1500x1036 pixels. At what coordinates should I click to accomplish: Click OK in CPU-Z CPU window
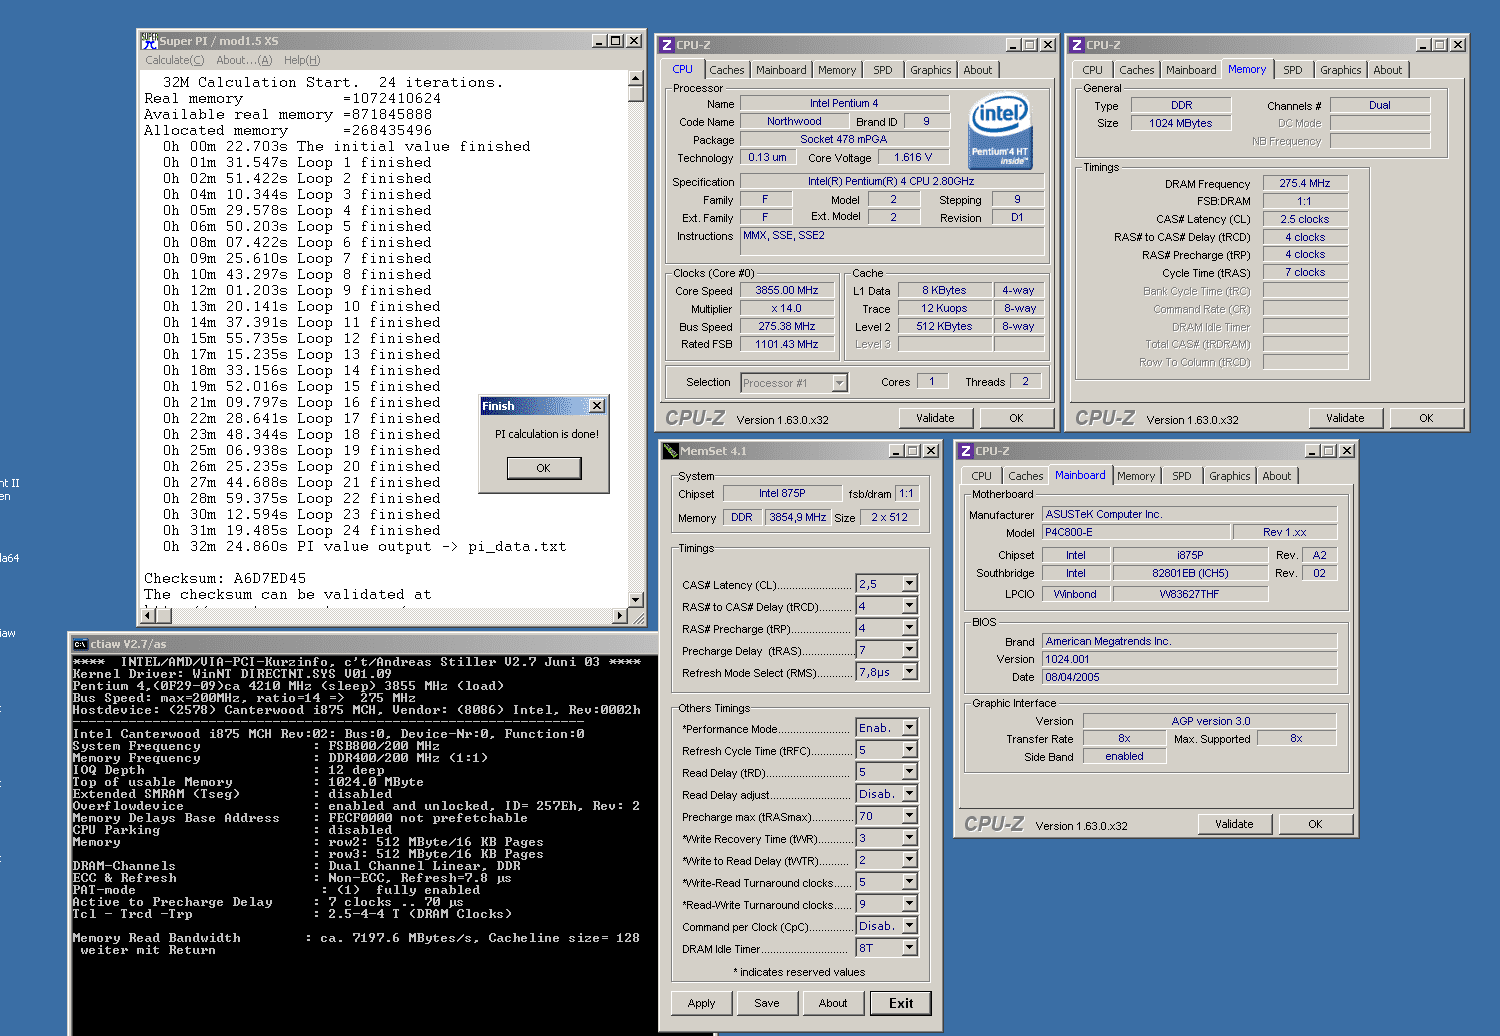point(1016,418)
